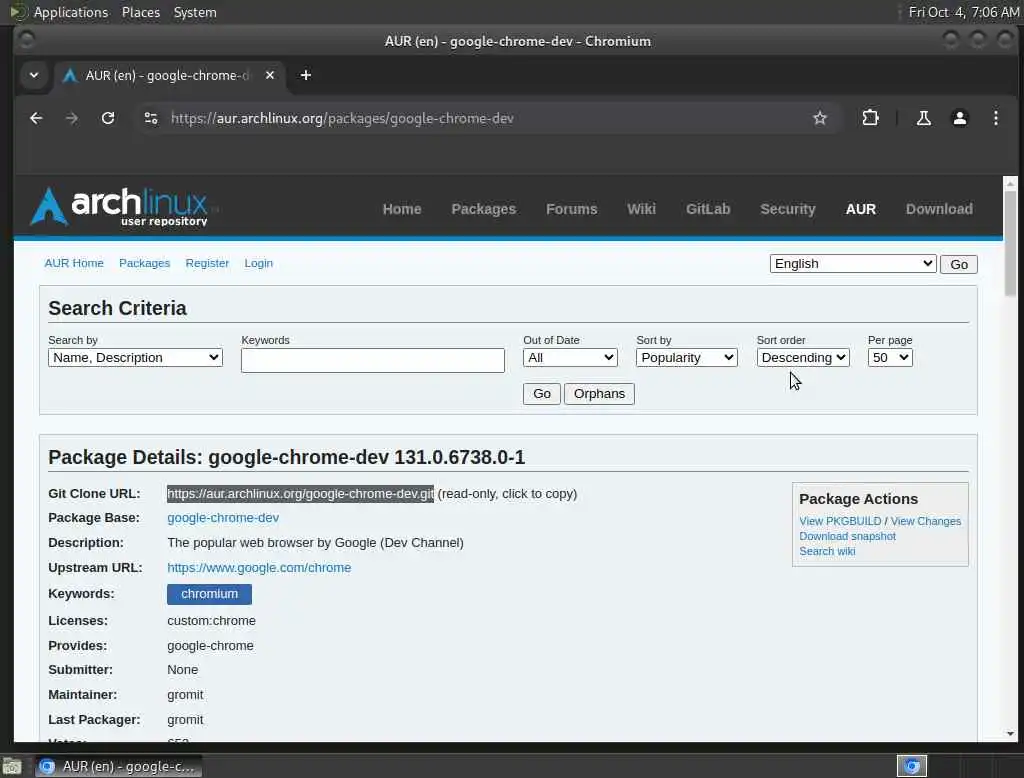Open the Packages sub-navigation link
This screenshot has width=1024, height=778.
point(144,263)
